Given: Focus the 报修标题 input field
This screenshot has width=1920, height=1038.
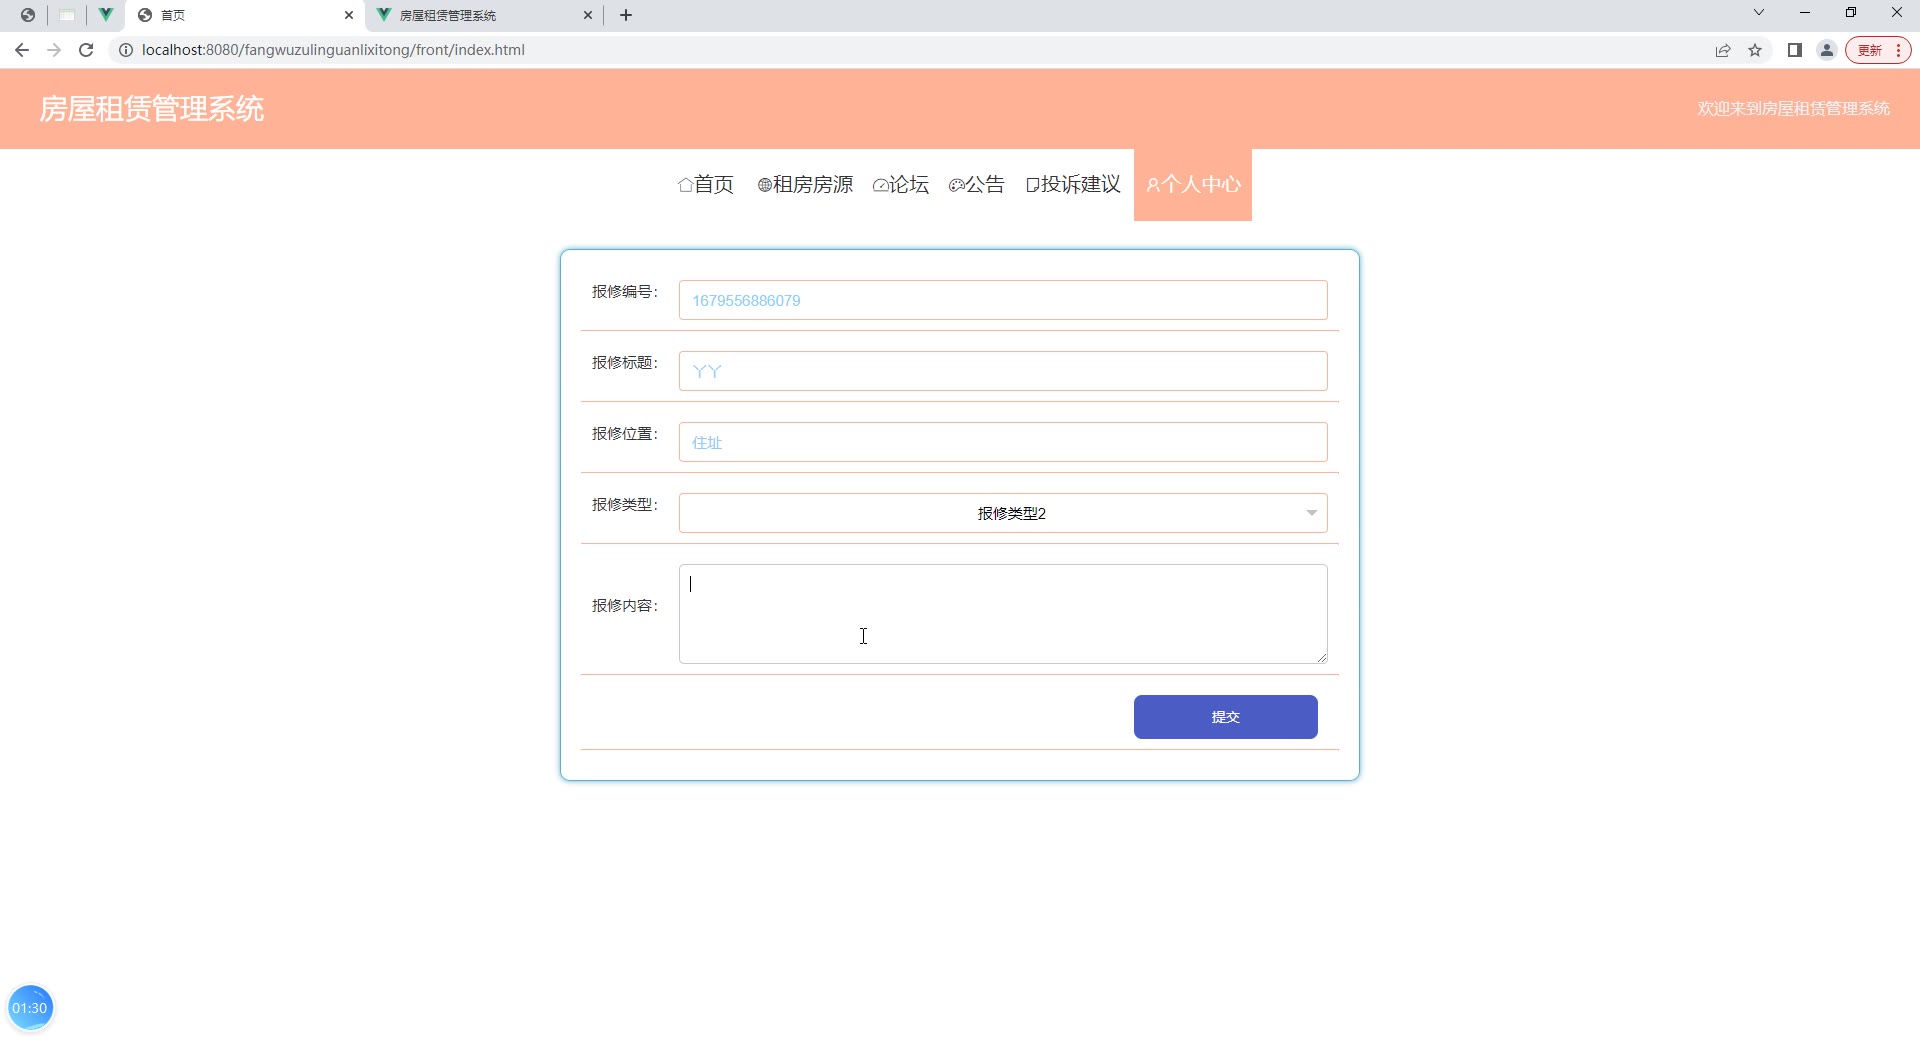Looking at the screenshot, I should pyautogui.click(x=1003, y=371).
